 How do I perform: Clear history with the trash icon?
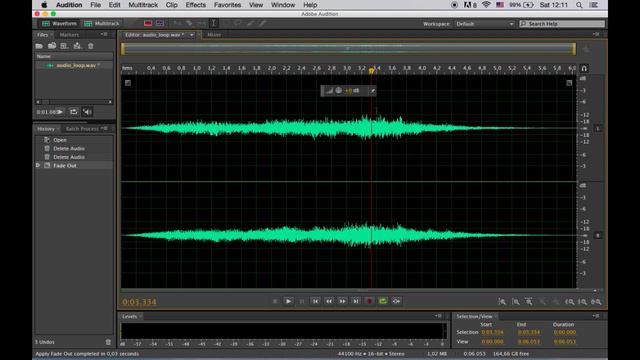pyautogui.click(x=108, y=342)
